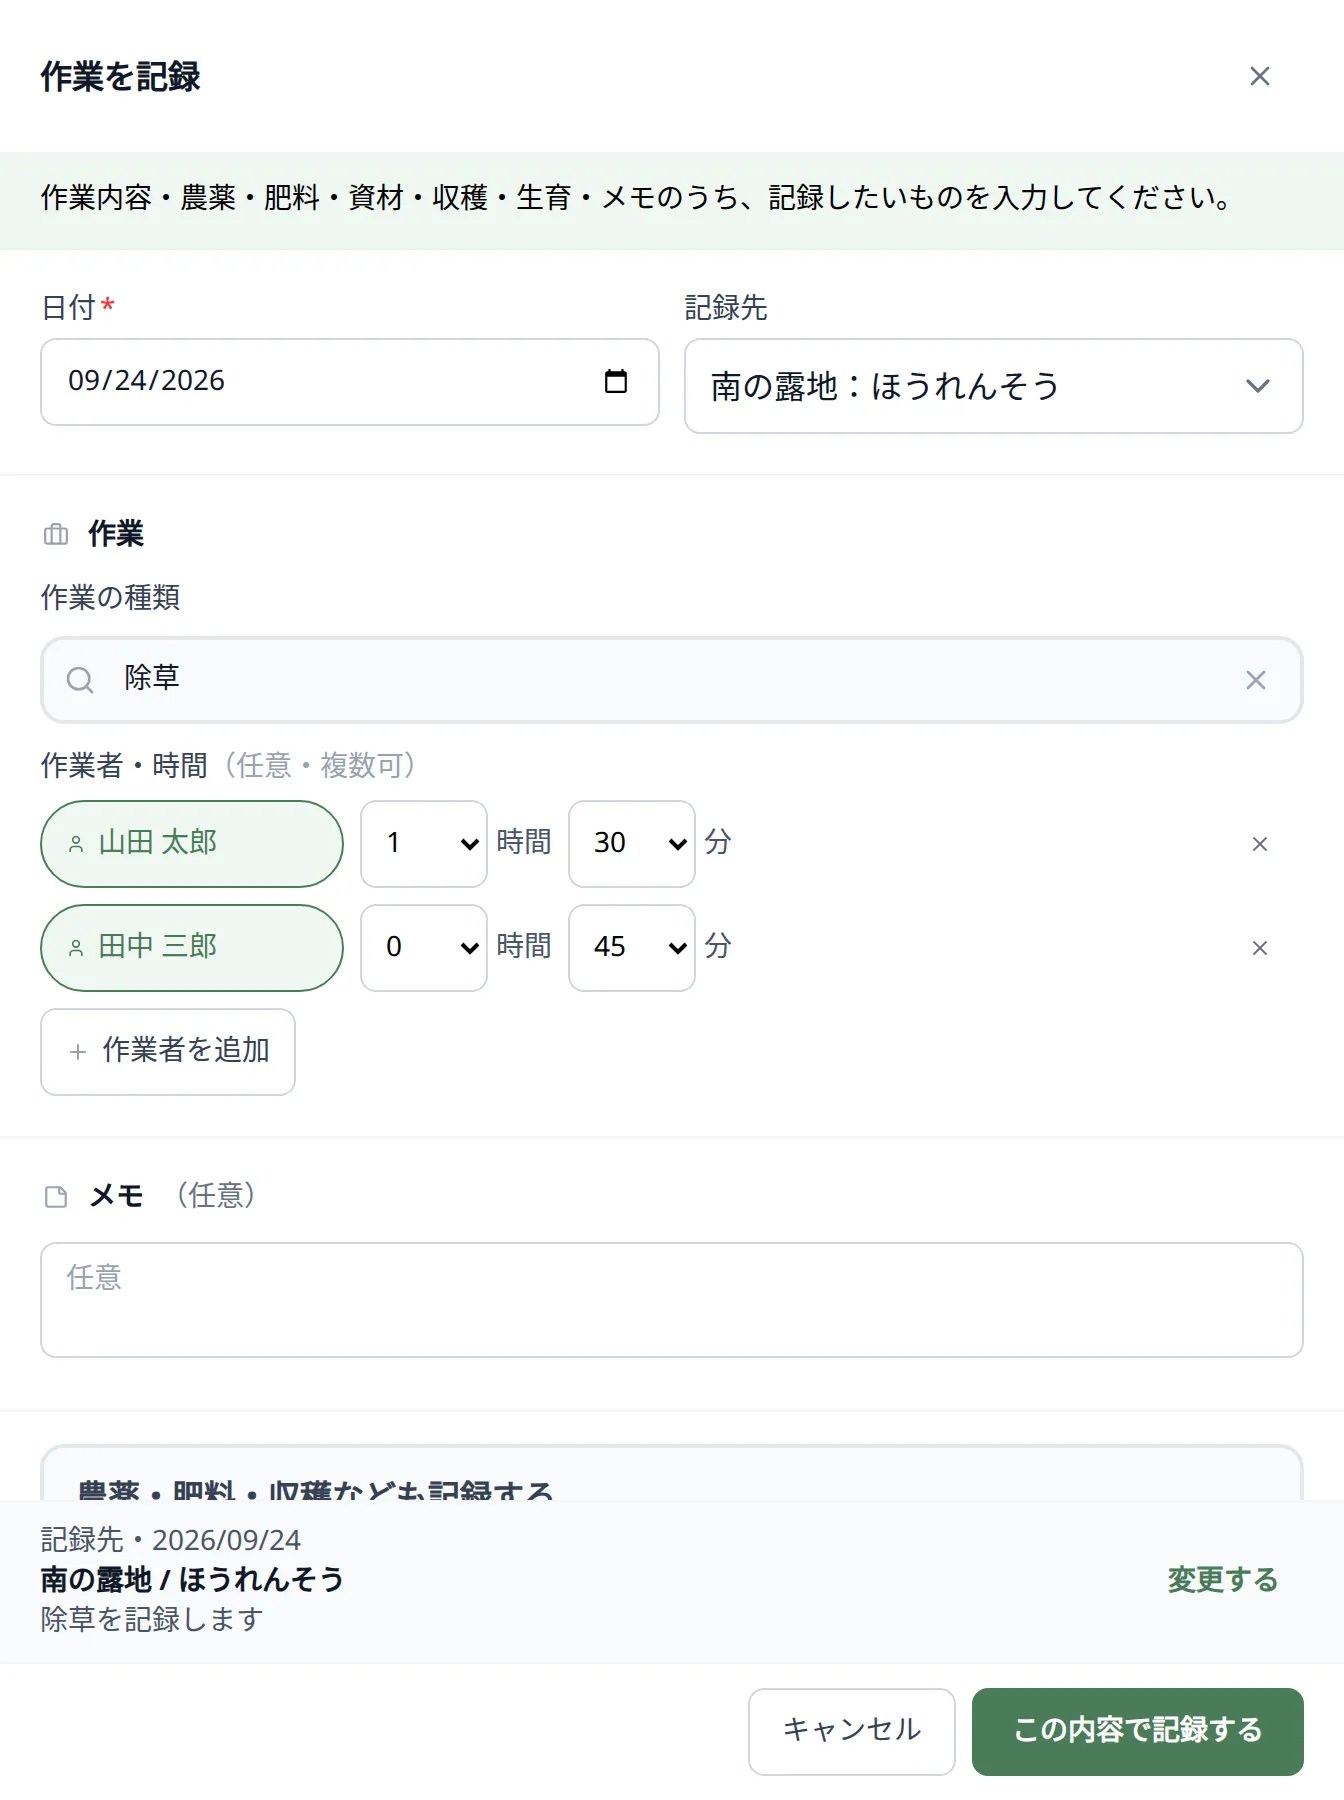Screen dimensions: 1344x1800
Task: Click the 南の露地 / ほうれんそう summary text
Action: [x=192, y=1580]
